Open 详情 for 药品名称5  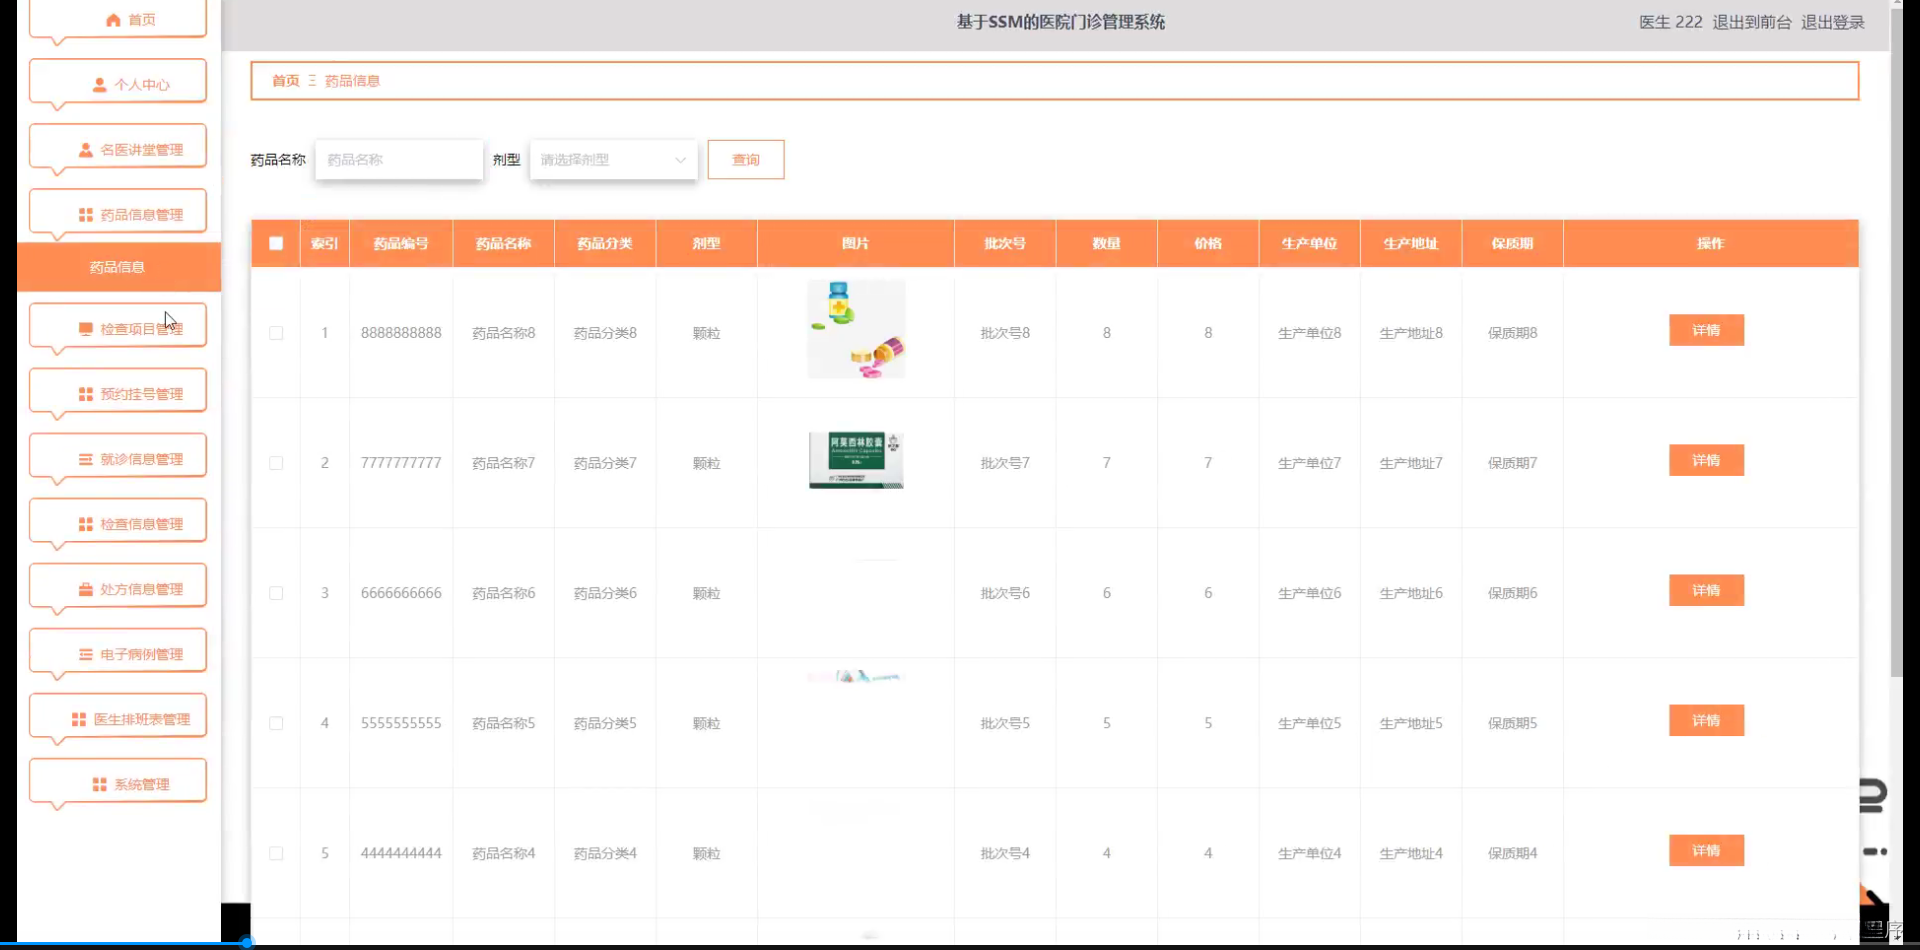coord(1706,720)
